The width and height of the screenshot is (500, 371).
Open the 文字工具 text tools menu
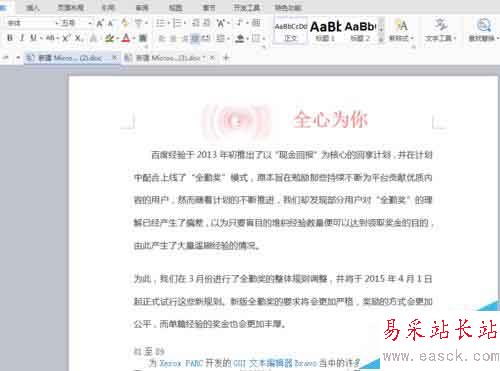[440, 31]
